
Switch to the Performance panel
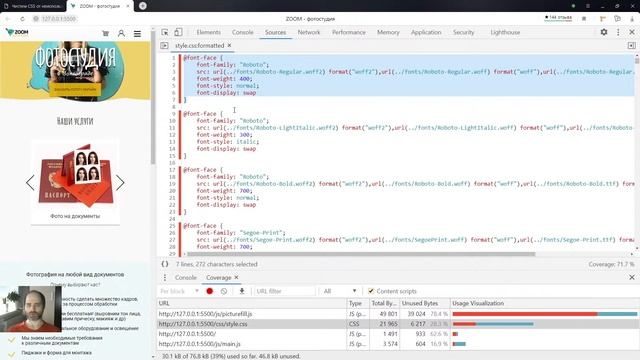point(349,32)
